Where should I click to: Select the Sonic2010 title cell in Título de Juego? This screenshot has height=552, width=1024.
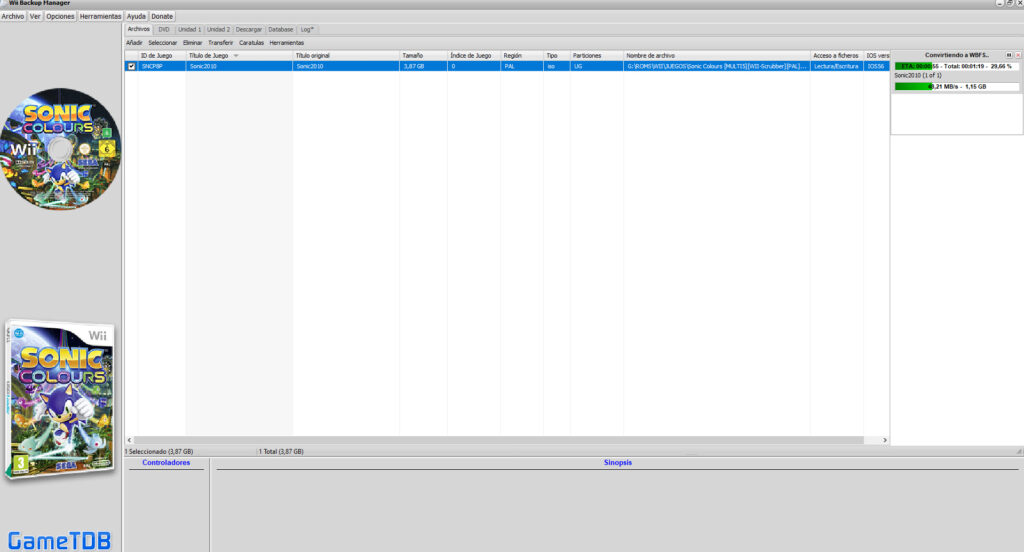240,66
